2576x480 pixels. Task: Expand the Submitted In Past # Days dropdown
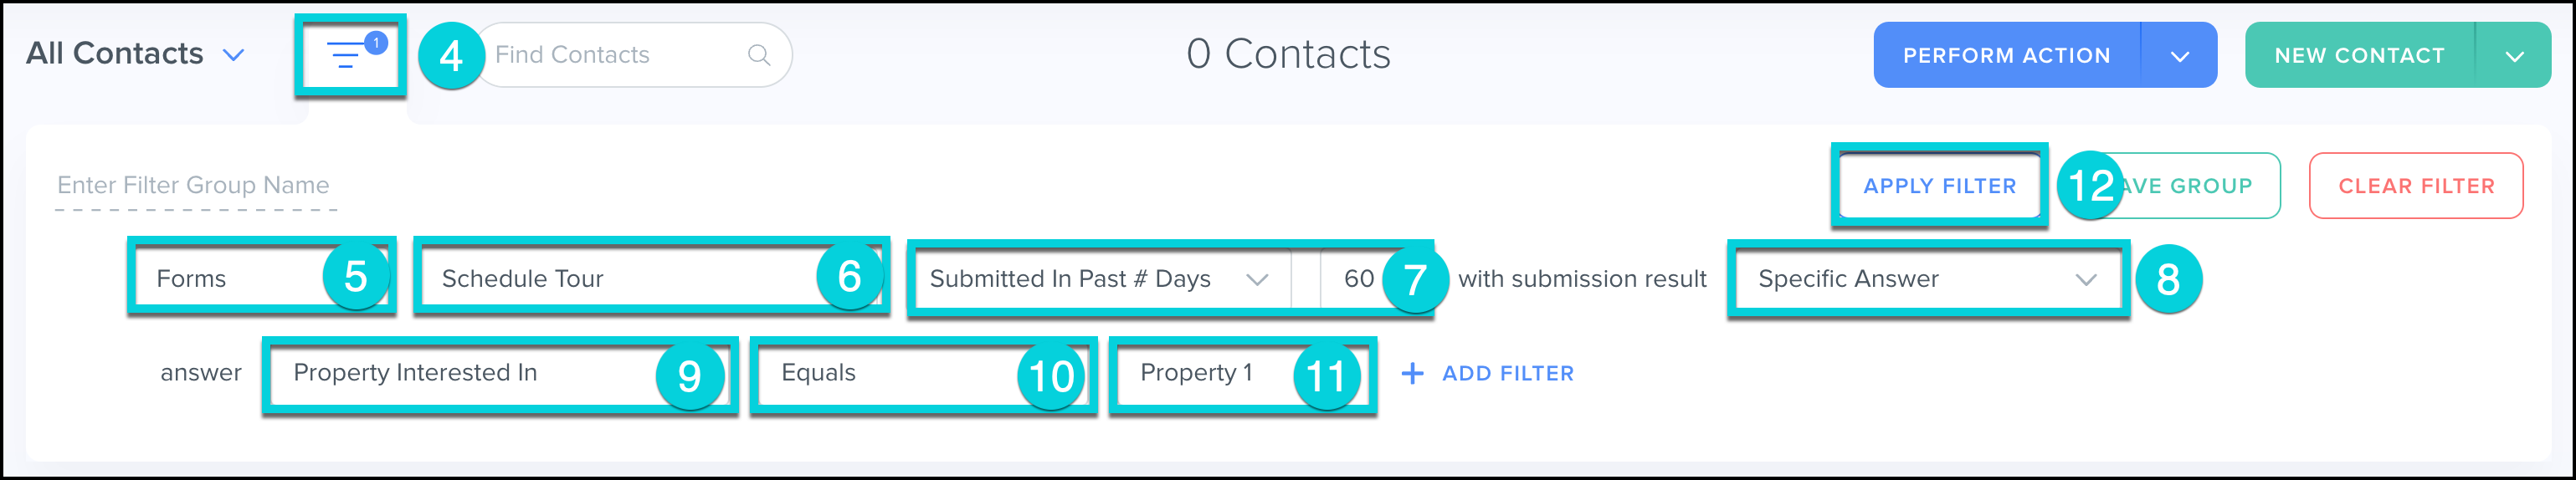coord(1098,279)
